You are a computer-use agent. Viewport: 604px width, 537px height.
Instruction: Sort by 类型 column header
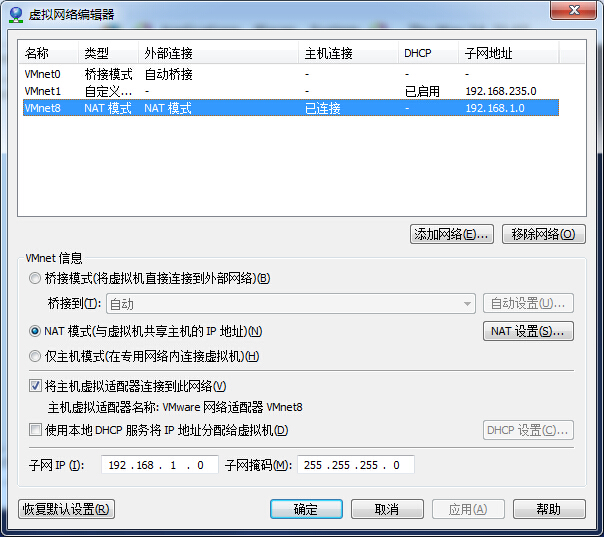tap(109, 53)
